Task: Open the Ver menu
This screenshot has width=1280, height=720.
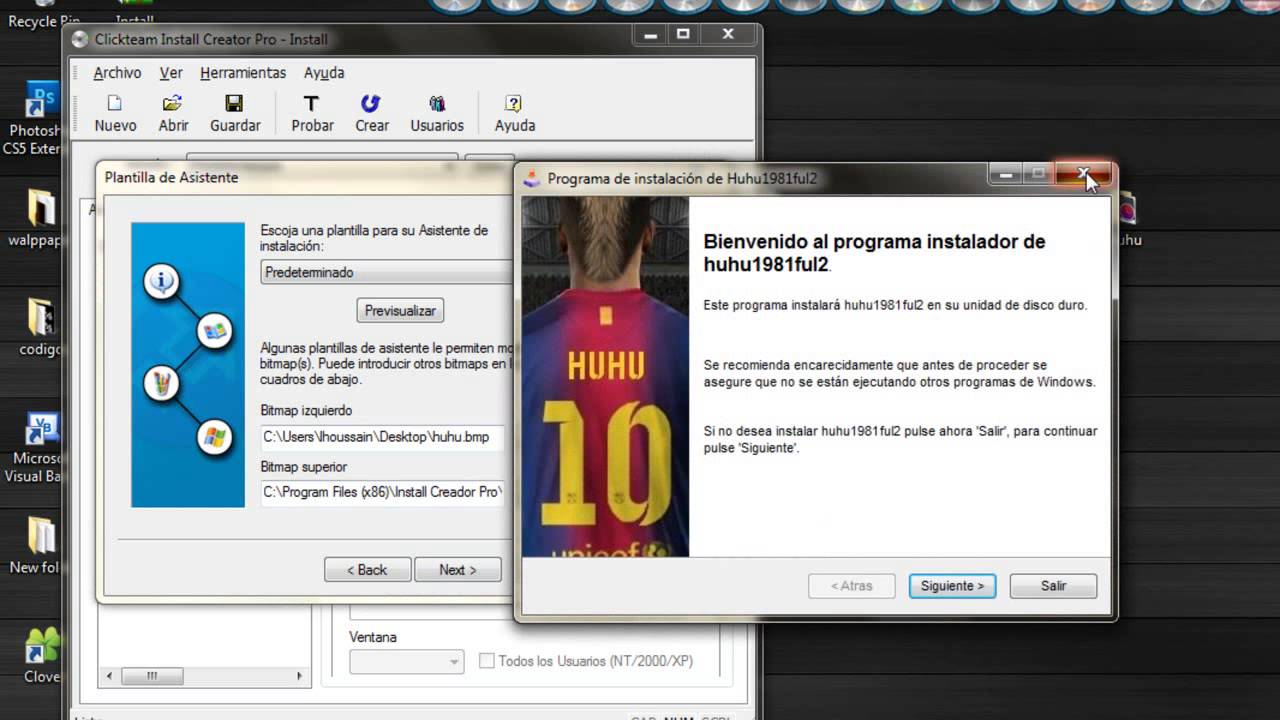Action: (171, 73)
